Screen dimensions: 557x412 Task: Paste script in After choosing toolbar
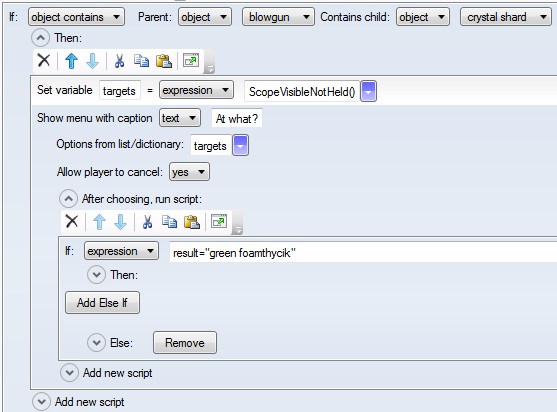point(192,222)
